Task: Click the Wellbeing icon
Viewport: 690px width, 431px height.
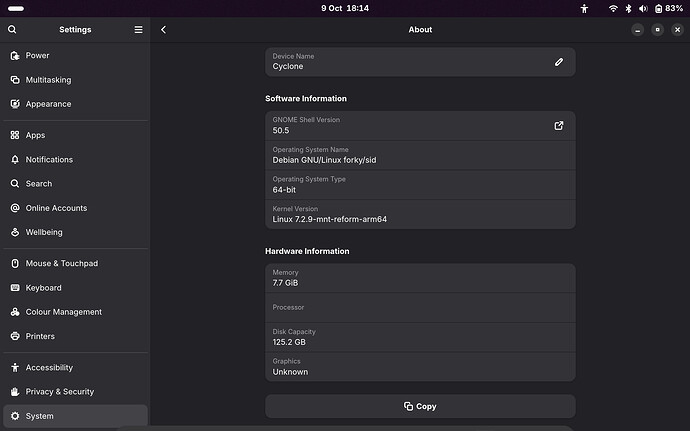Action: click(x=15, y=232)
